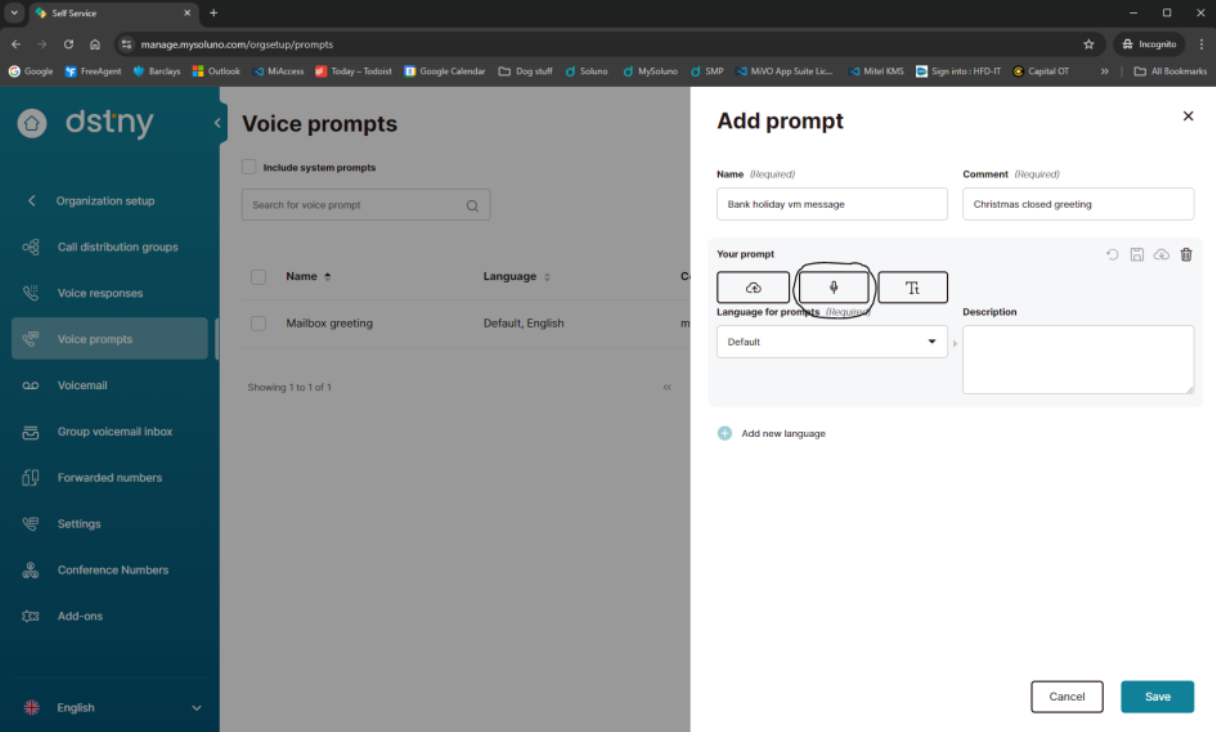
Task: Collapse the sidebar with the arrow tab
Action: click(217, 123)
